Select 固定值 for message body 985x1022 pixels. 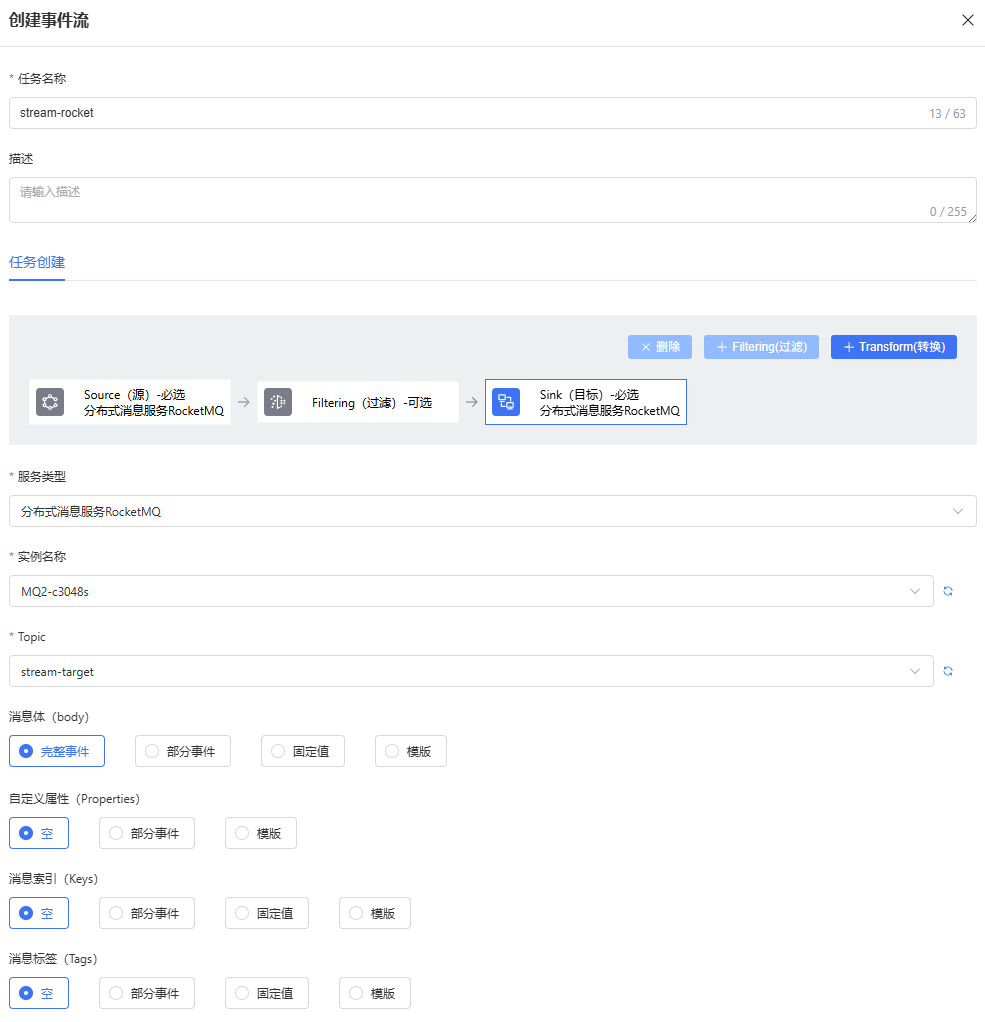point(302,752)
